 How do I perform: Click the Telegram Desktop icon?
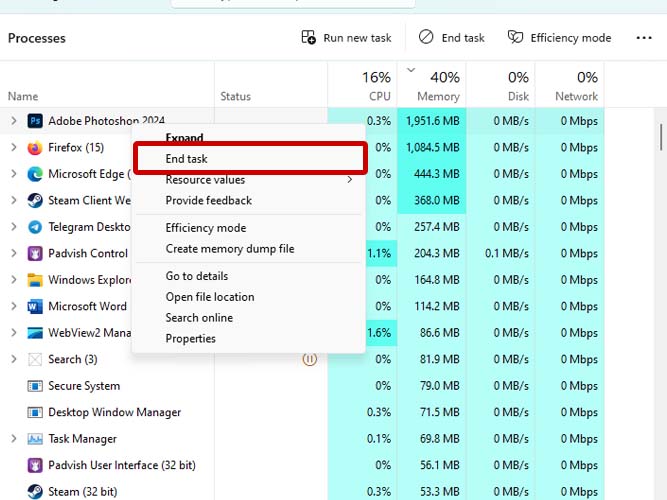(35, 227)
